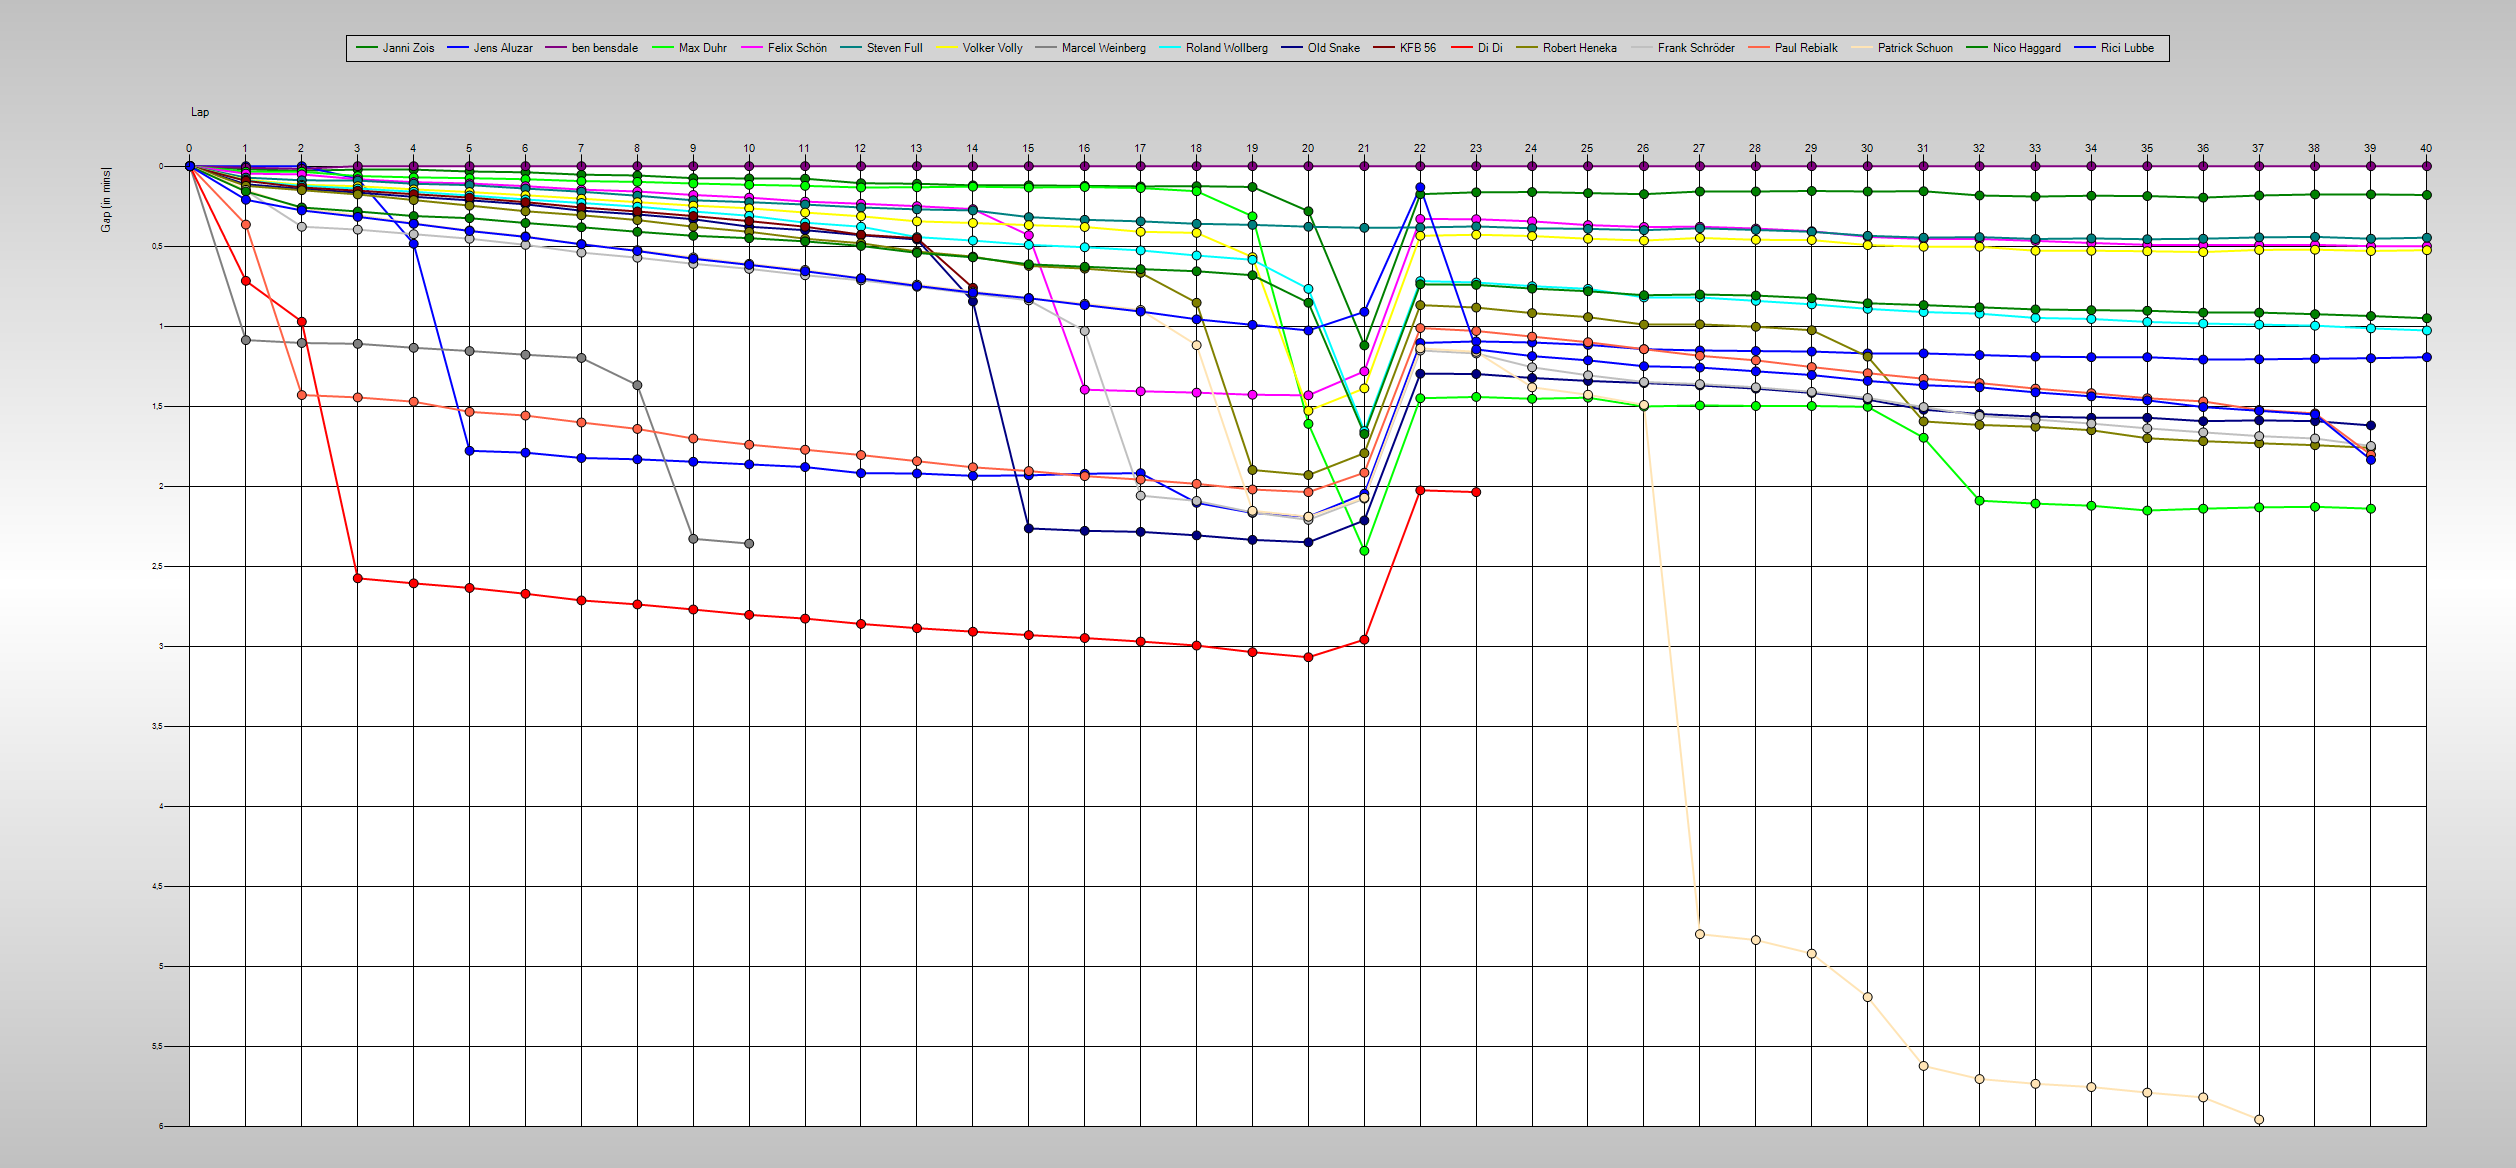Click Patrick Schuon's final data point at lap 37

click(2259, 1119)
